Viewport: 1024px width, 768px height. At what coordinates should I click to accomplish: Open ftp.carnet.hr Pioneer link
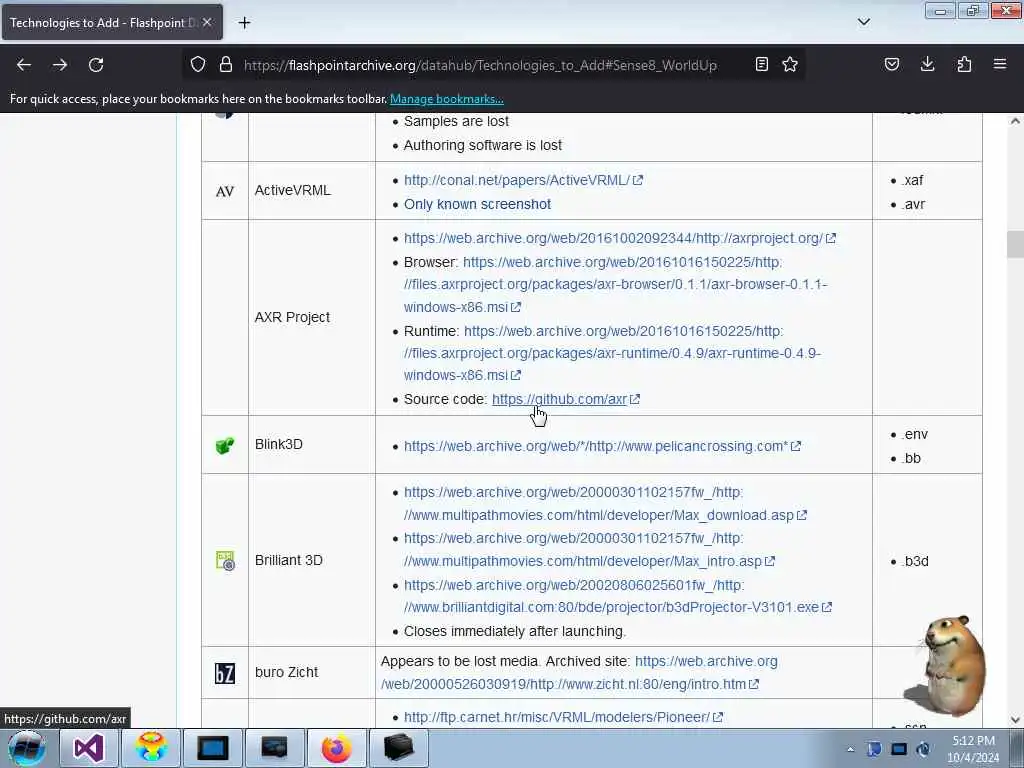(x=563, y=717)
